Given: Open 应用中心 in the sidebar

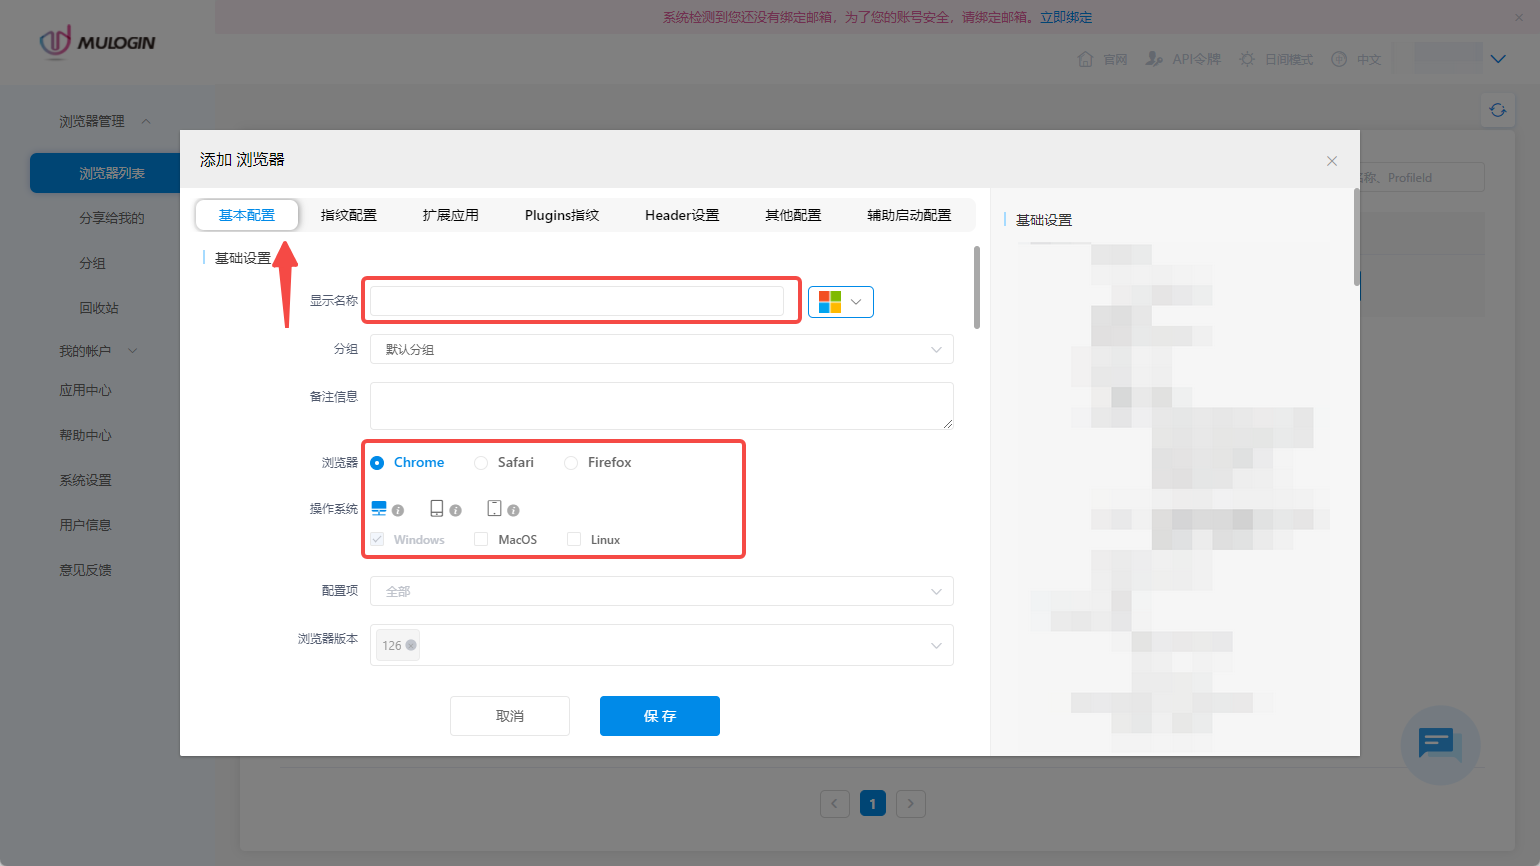Looking at the screenshot, I should 86,390.
